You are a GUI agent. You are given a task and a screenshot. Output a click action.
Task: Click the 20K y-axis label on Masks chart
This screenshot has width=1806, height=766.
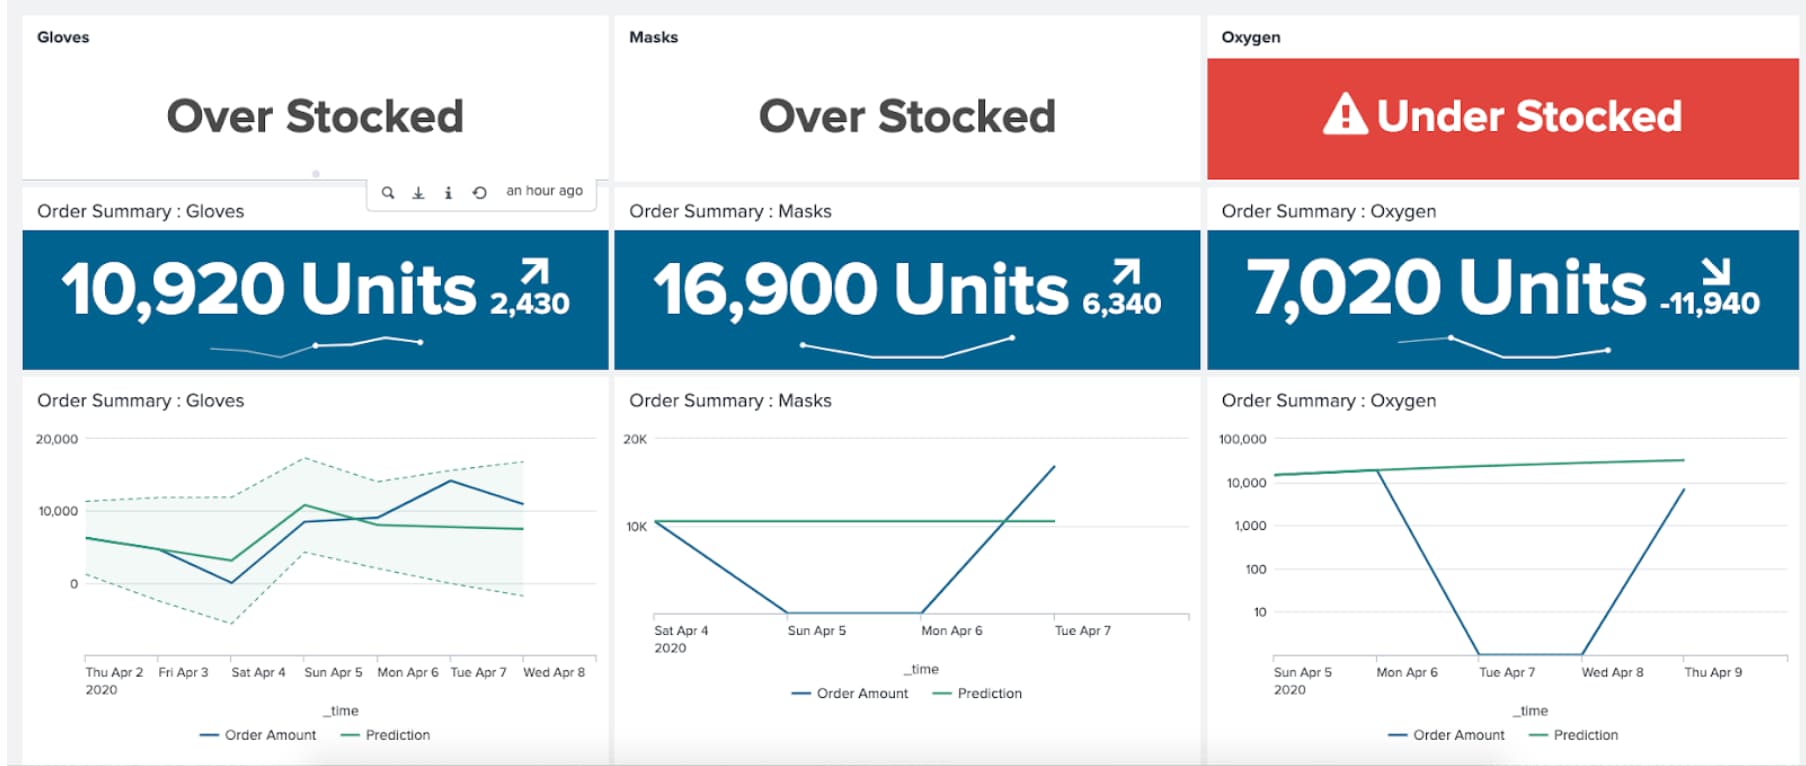click(635, 439)
